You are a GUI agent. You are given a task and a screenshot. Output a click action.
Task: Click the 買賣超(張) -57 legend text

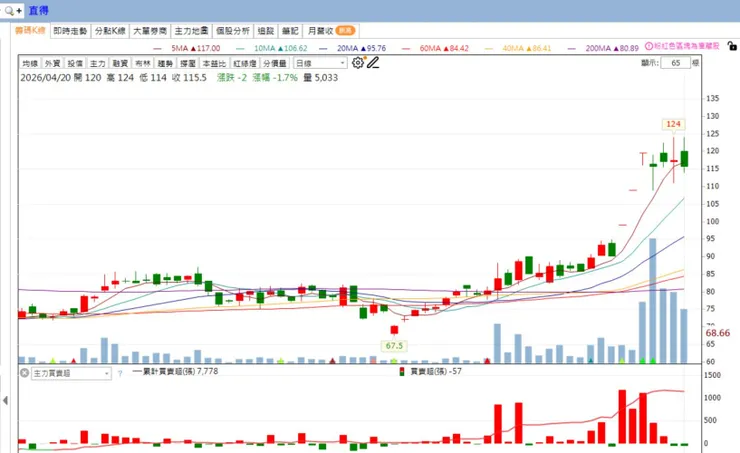point(436,372)
